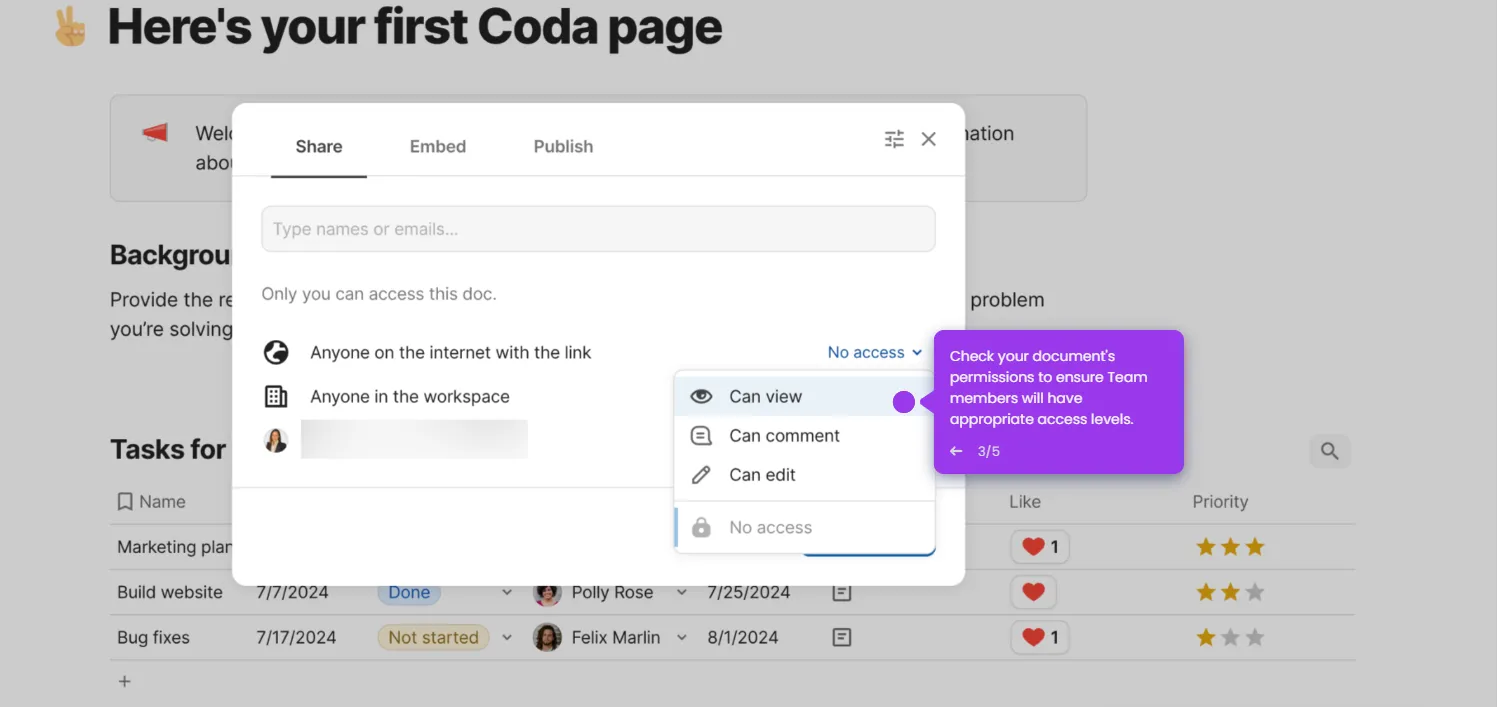The width and height of the screenshot is (1497, 707).
Task: Add a new row with plus icon
Action: tap(124, 681)
